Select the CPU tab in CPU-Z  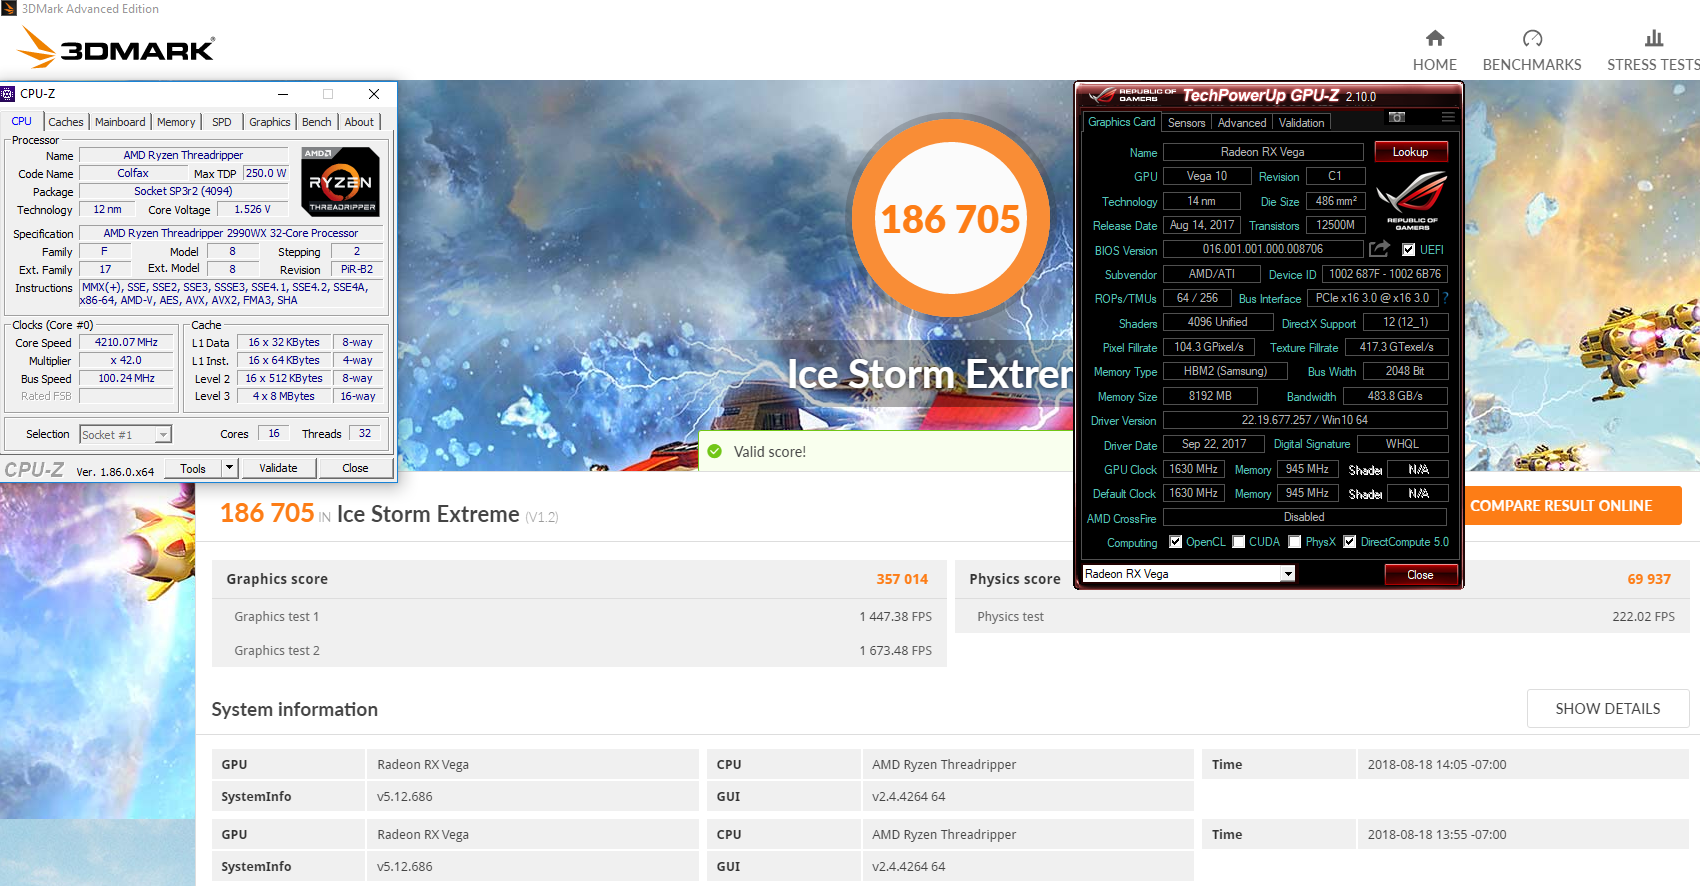(x=22, y=121)
